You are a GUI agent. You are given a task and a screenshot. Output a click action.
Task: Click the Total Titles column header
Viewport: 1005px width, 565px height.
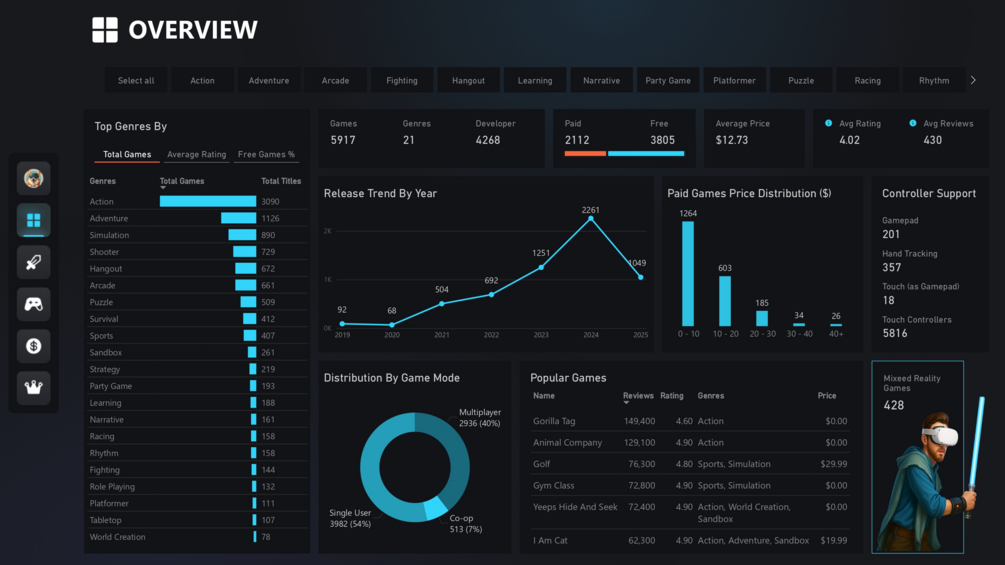click(x=281, y=181)
